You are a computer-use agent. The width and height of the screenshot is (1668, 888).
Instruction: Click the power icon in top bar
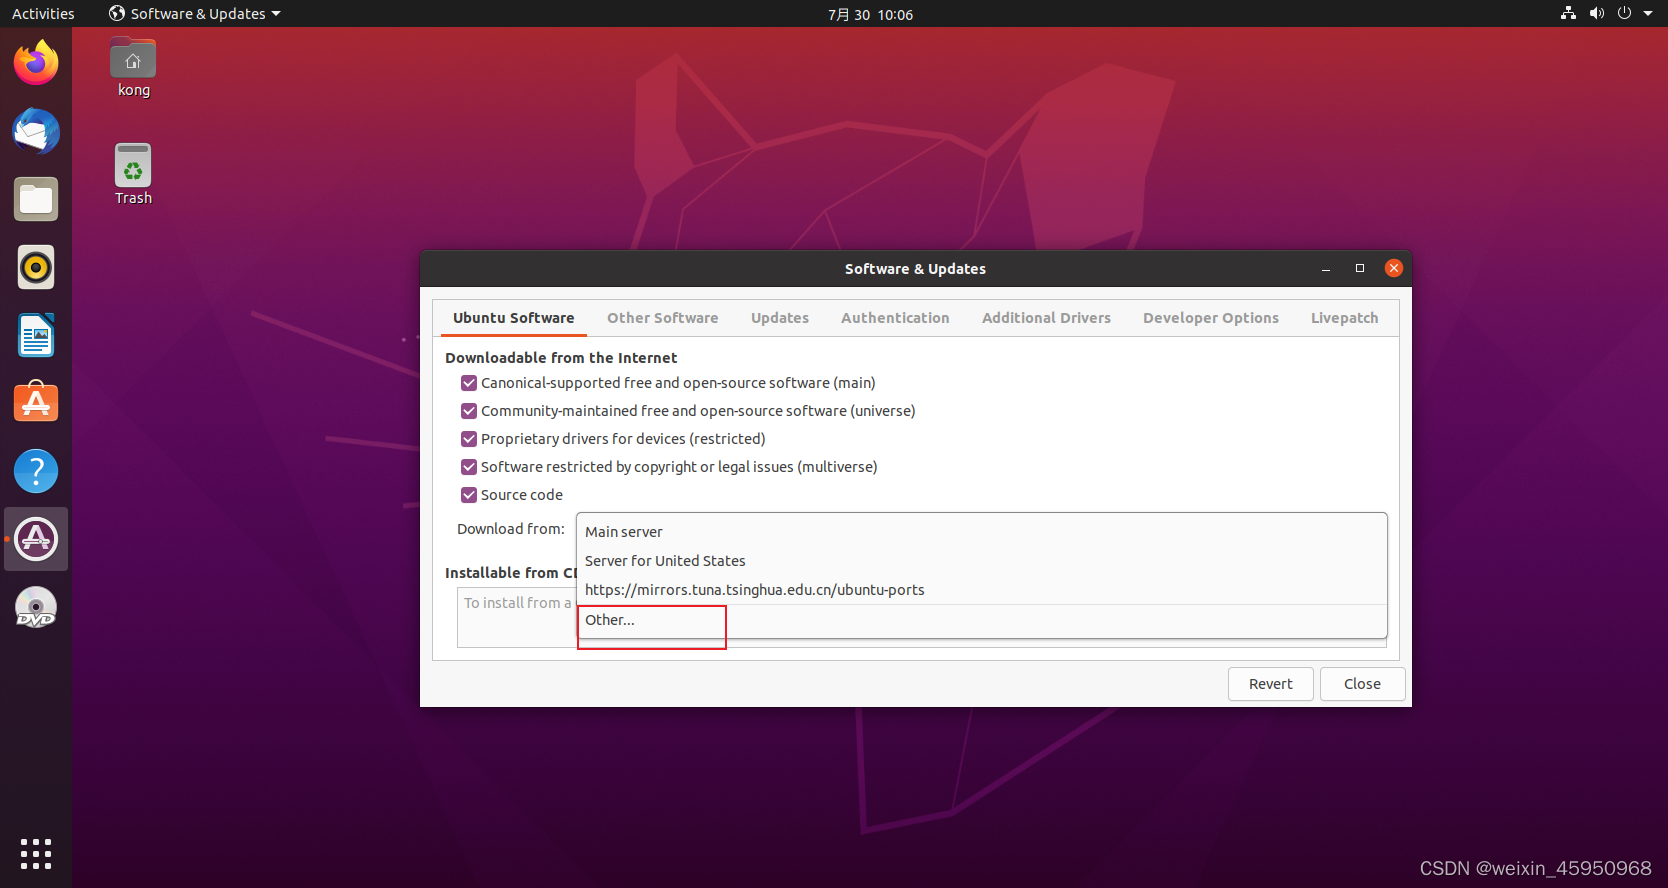pyautogui.click(x=1624, y=13)
